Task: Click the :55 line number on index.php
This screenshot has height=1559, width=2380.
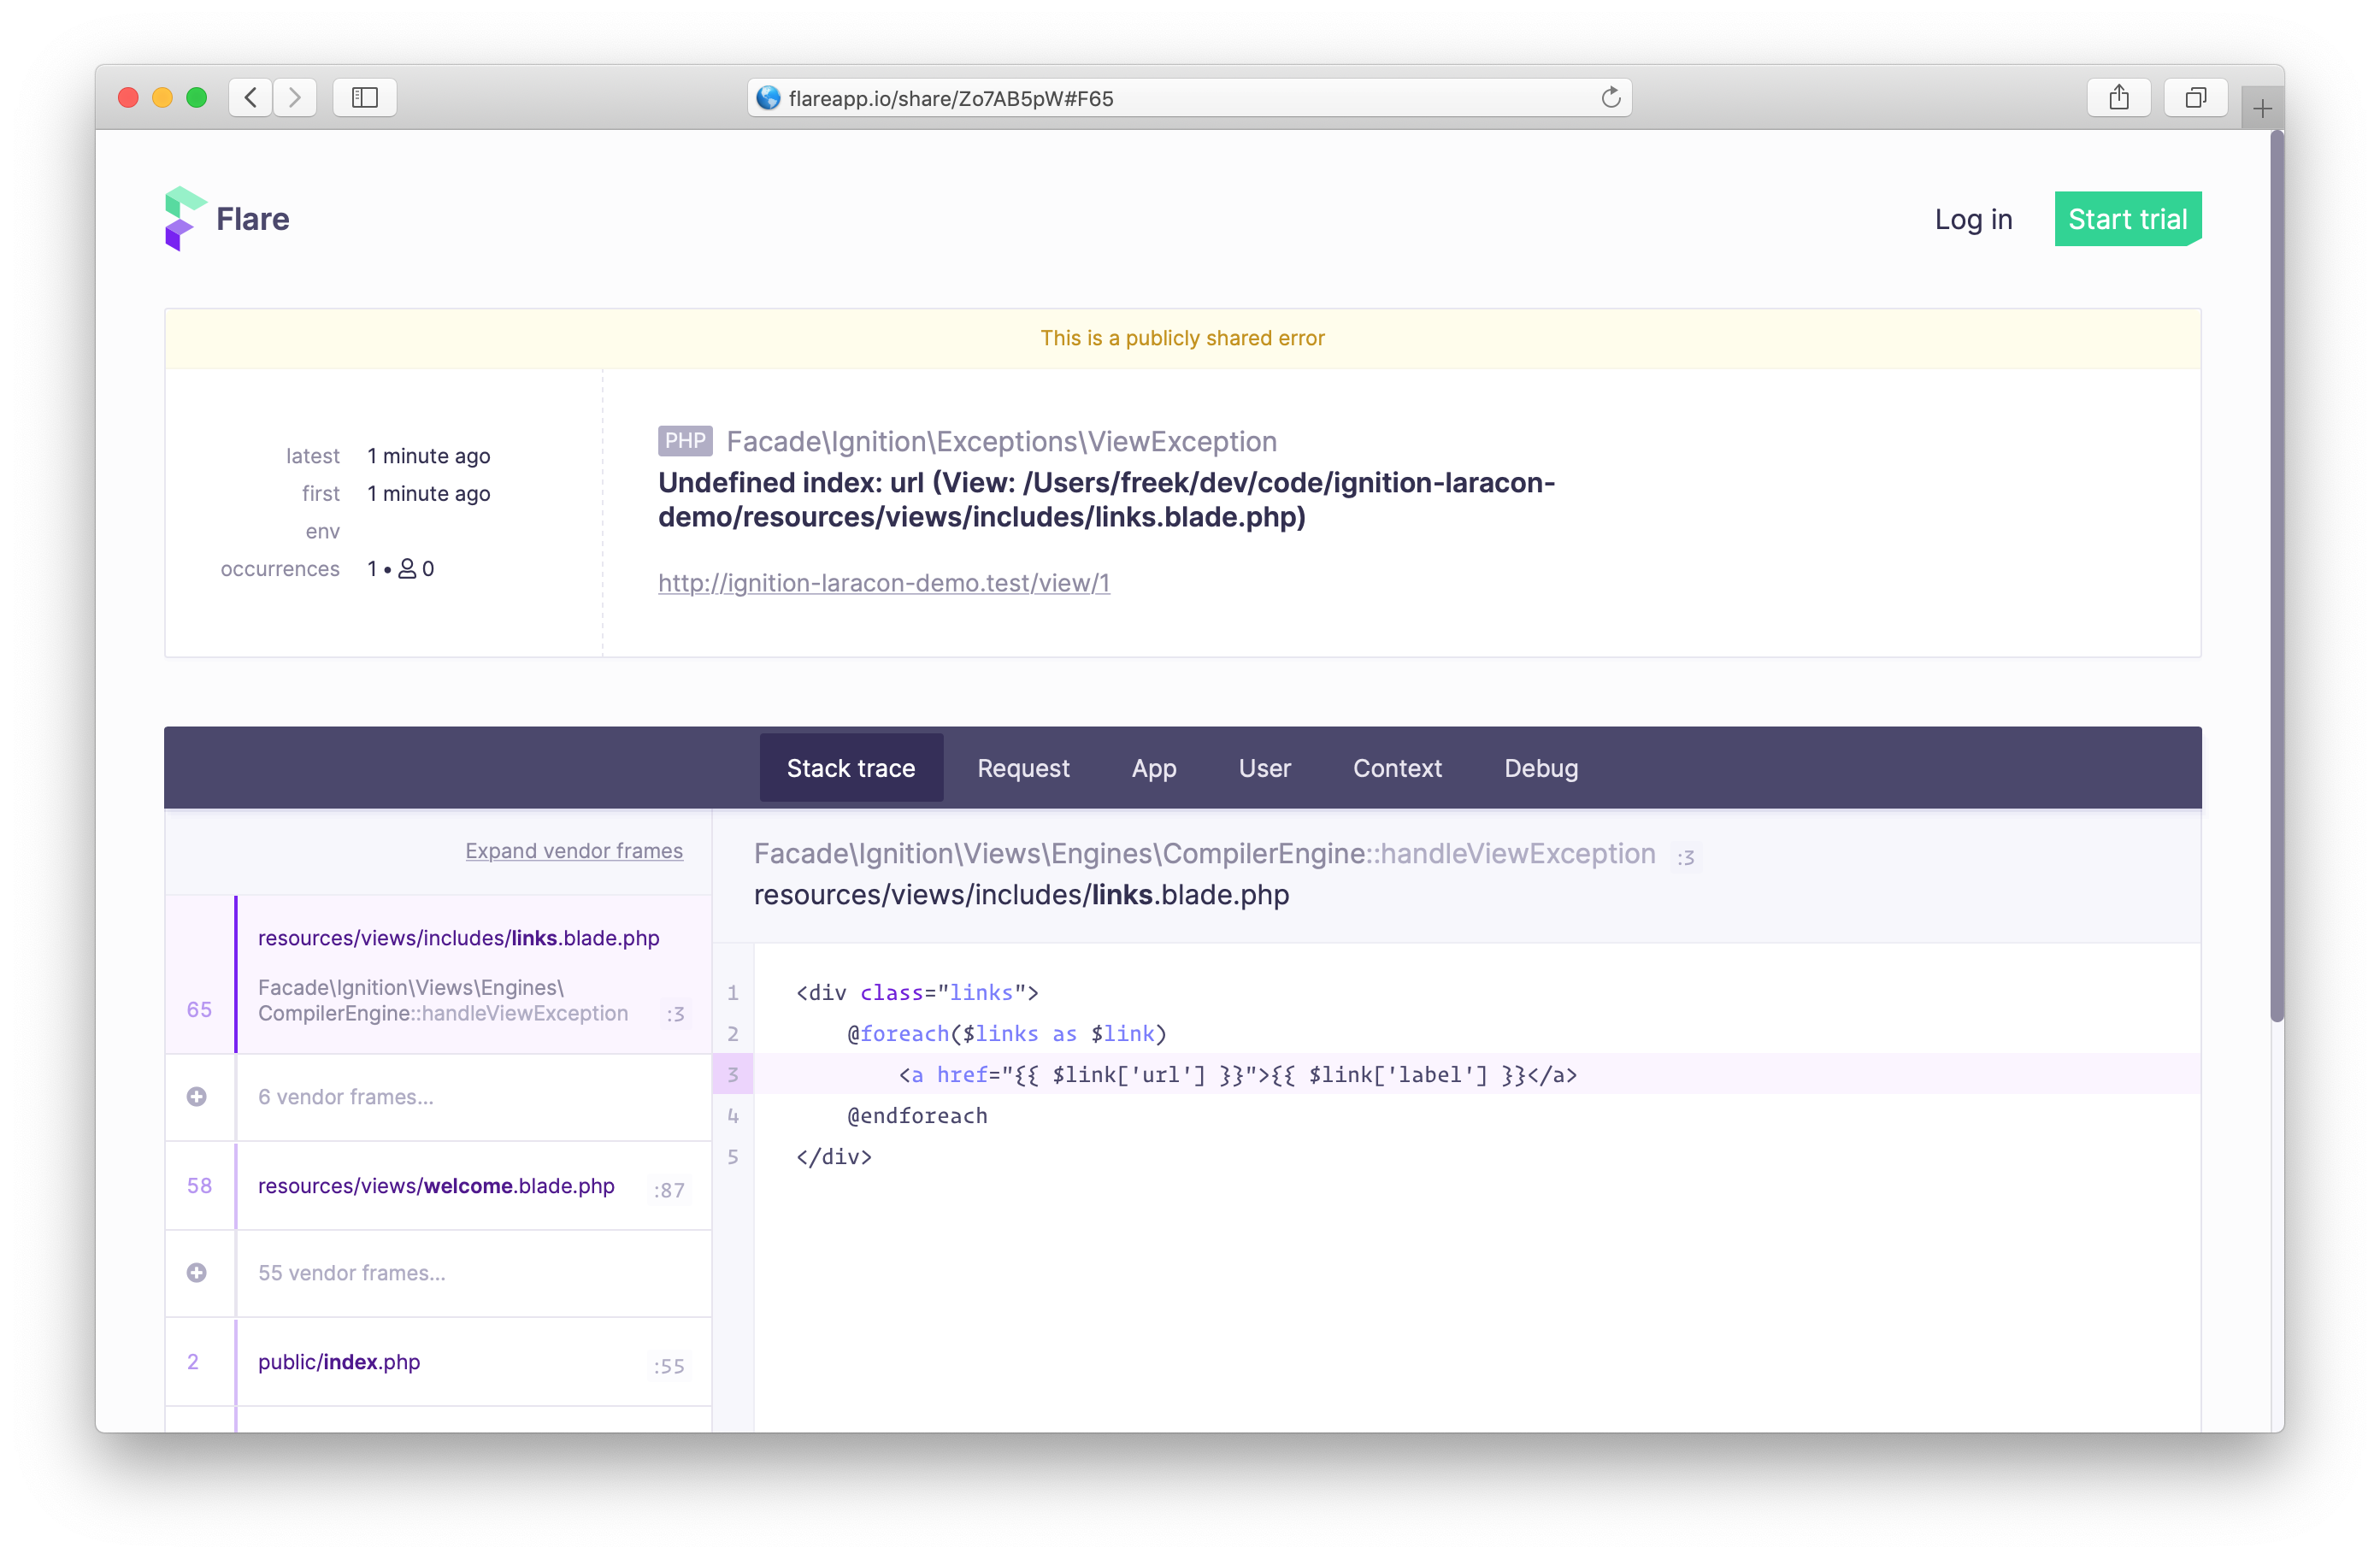Action: (x=669, y=1366)
